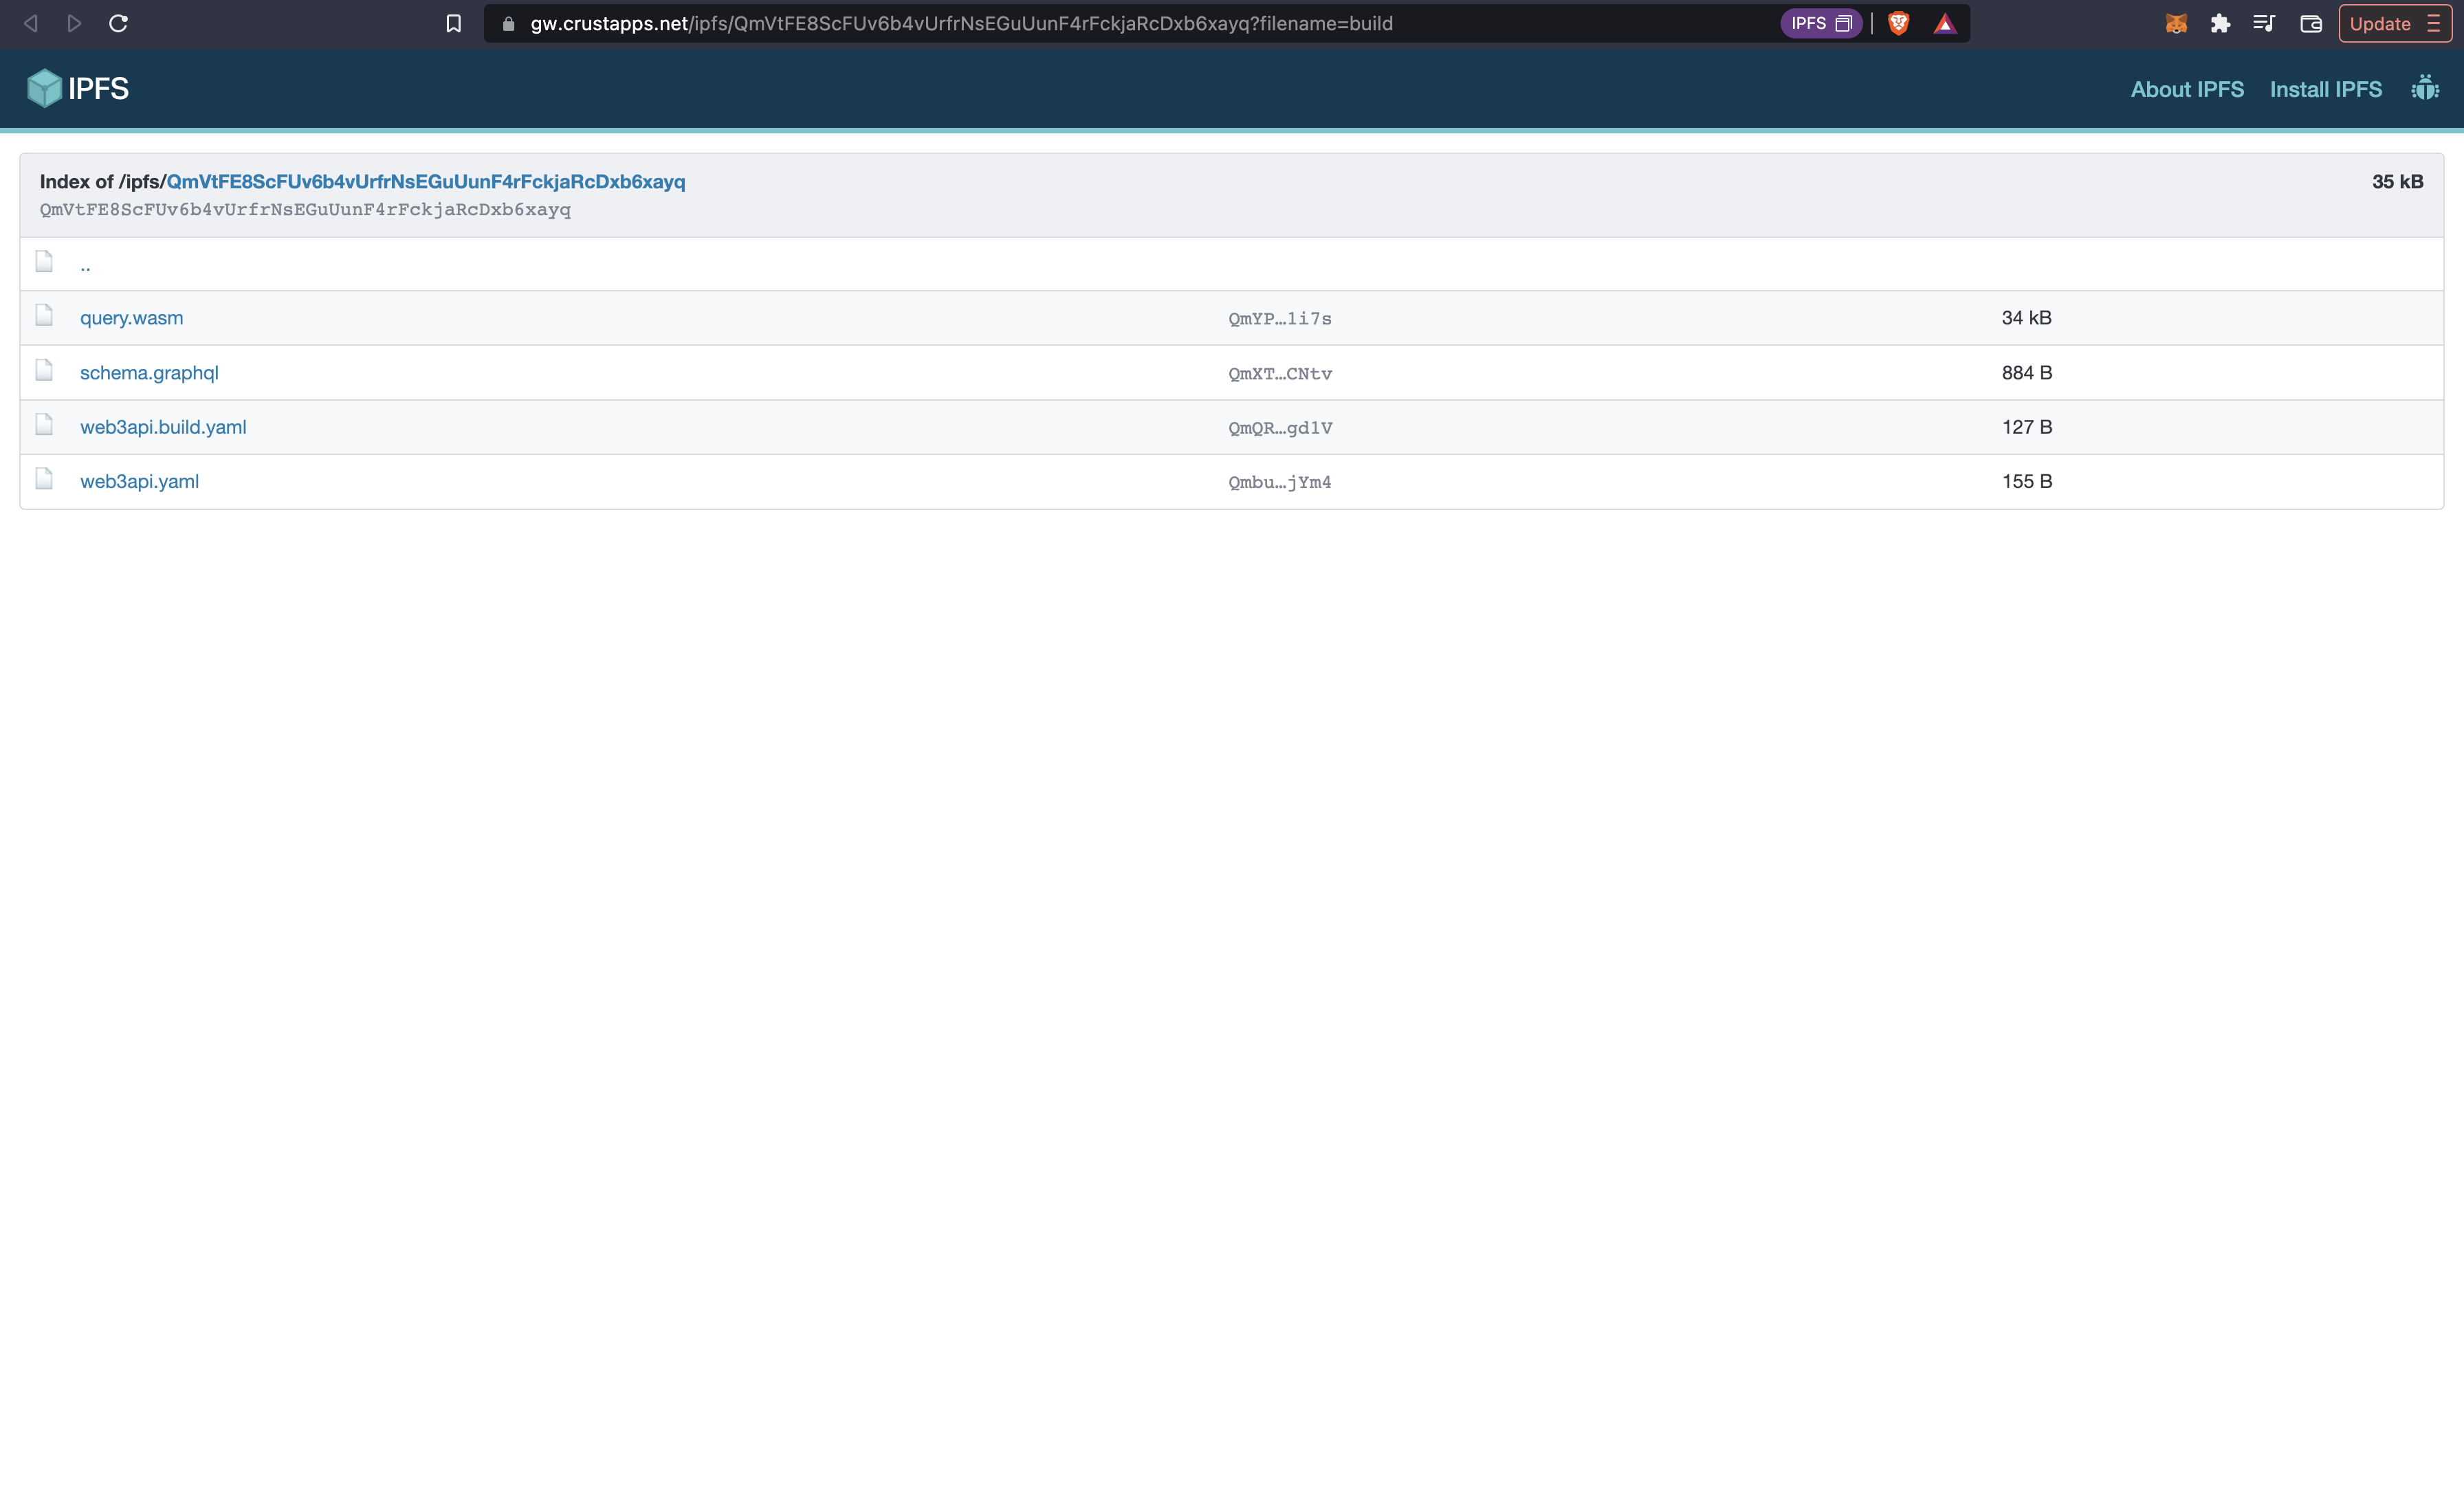
Task: Open the About IPFS page
Action: [2186, 88]
